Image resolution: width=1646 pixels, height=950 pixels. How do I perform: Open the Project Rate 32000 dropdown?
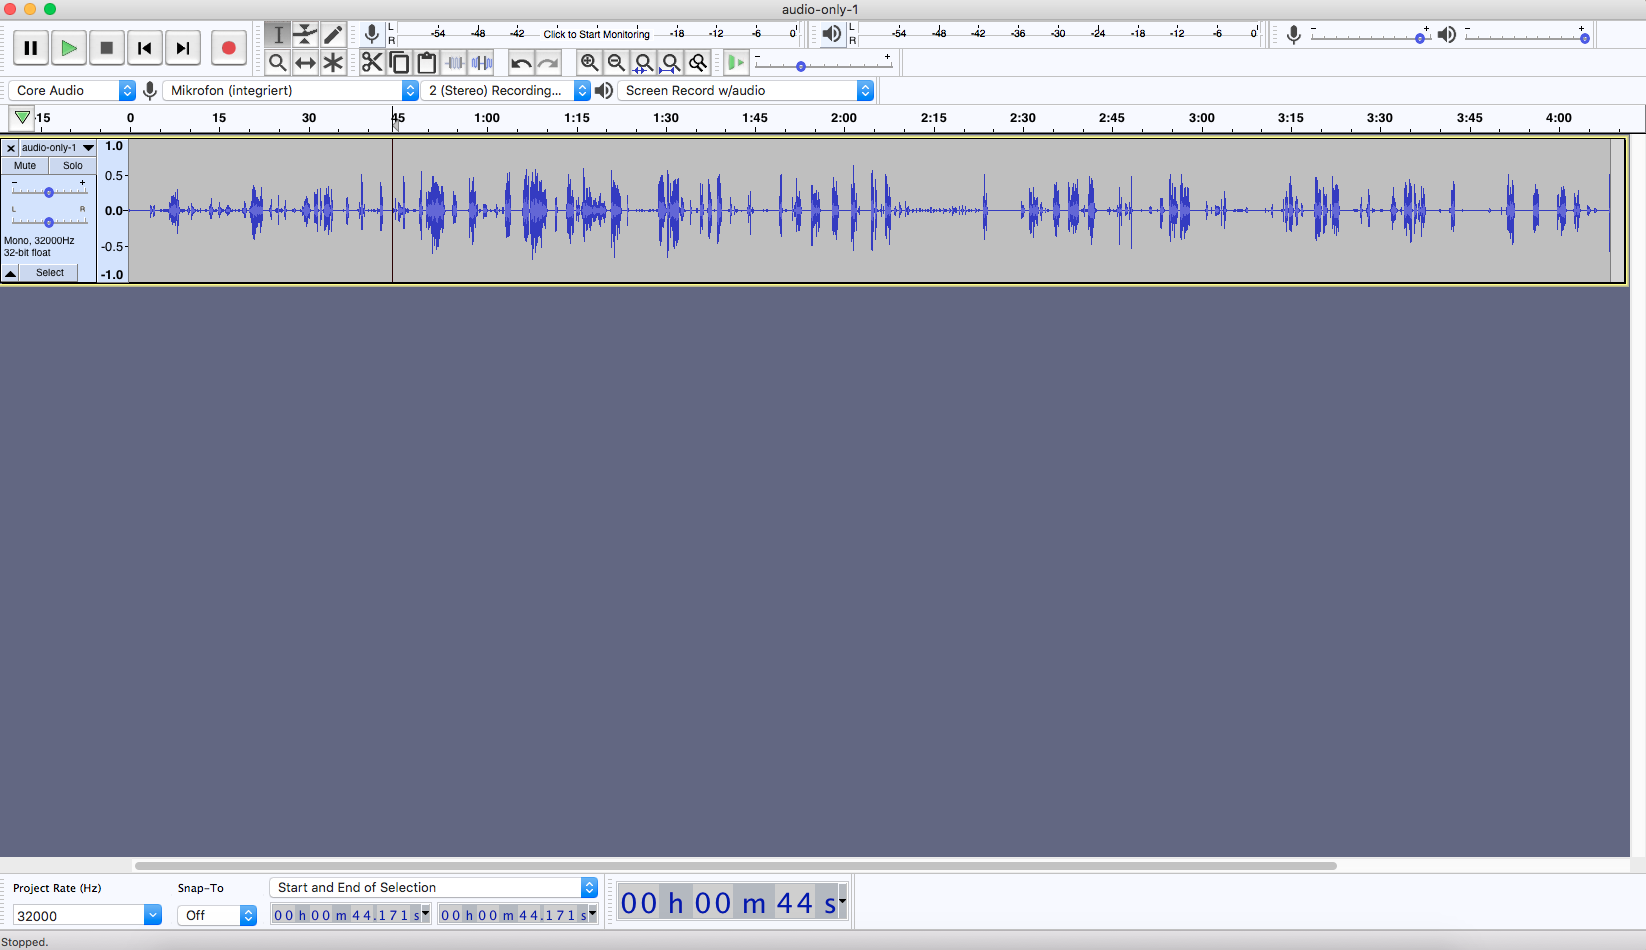(87, 915)
